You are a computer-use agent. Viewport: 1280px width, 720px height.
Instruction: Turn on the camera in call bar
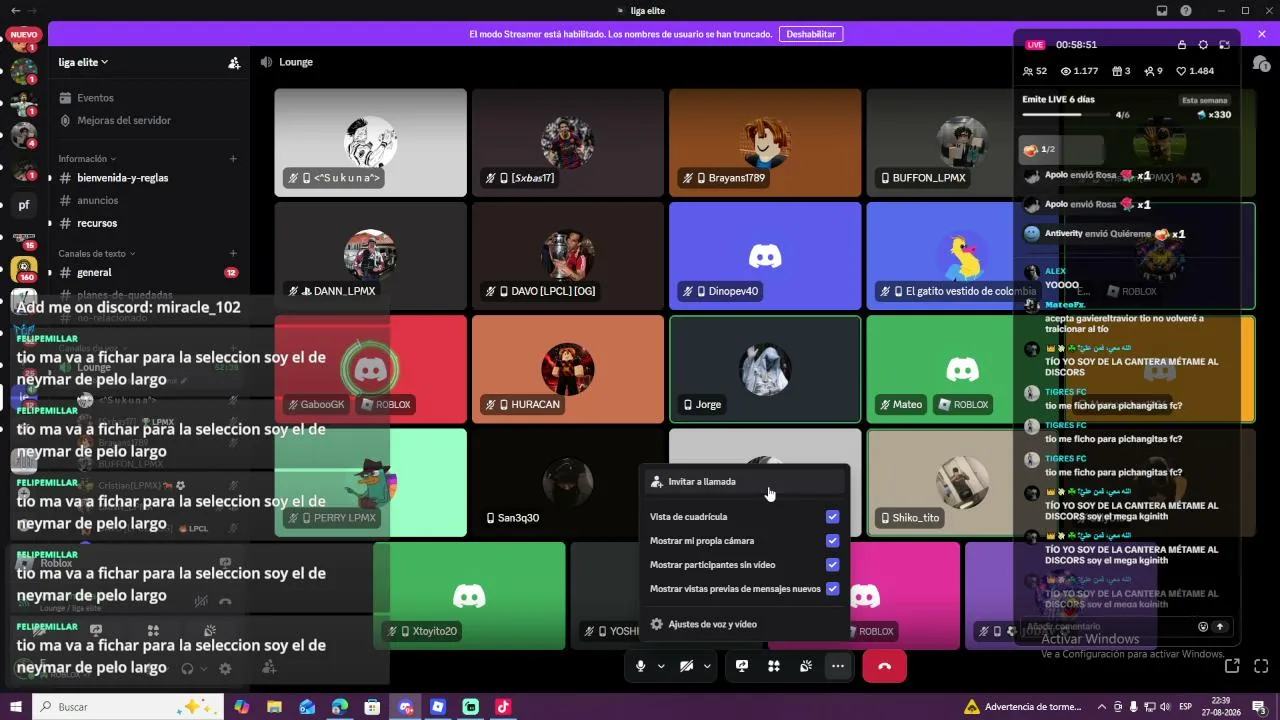686,666
